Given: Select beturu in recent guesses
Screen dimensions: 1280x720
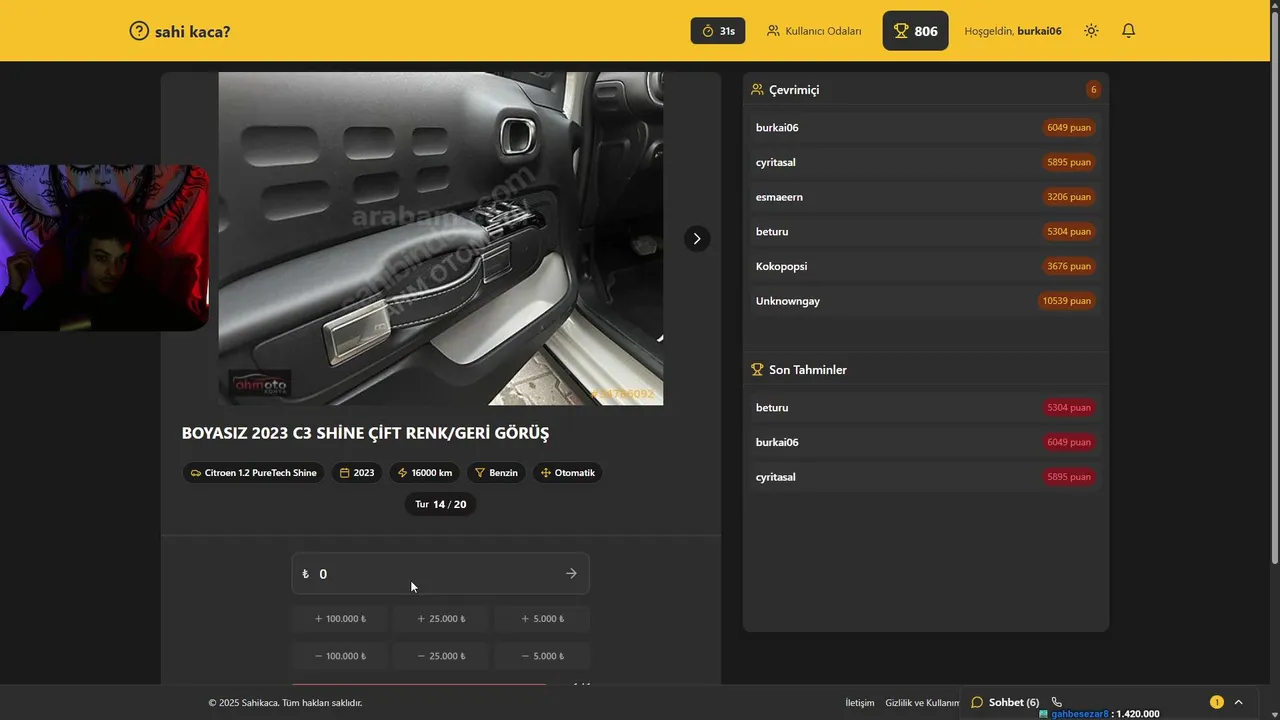Looking at the screenshot, I should [x=925, y=408].
